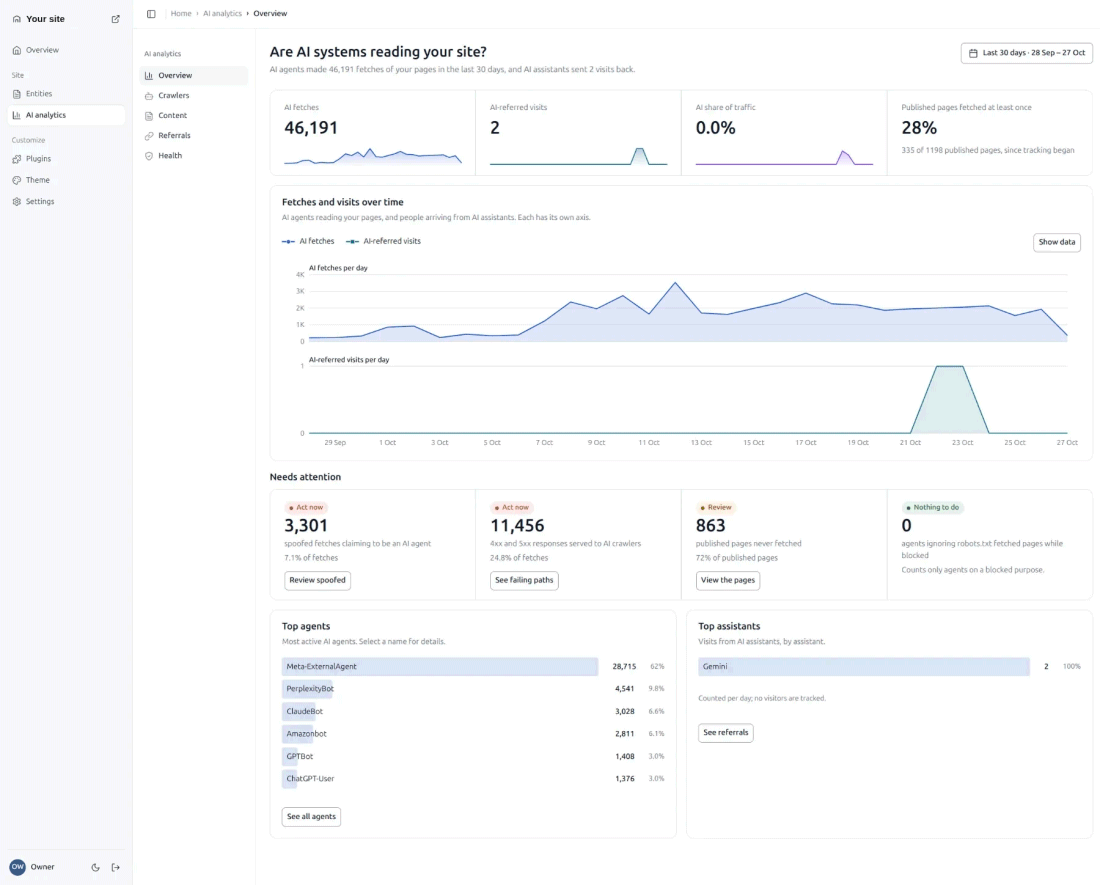
Task: Toggle AI-referred visits legend series
Action: pyautogui.click(x=383, y=241)
